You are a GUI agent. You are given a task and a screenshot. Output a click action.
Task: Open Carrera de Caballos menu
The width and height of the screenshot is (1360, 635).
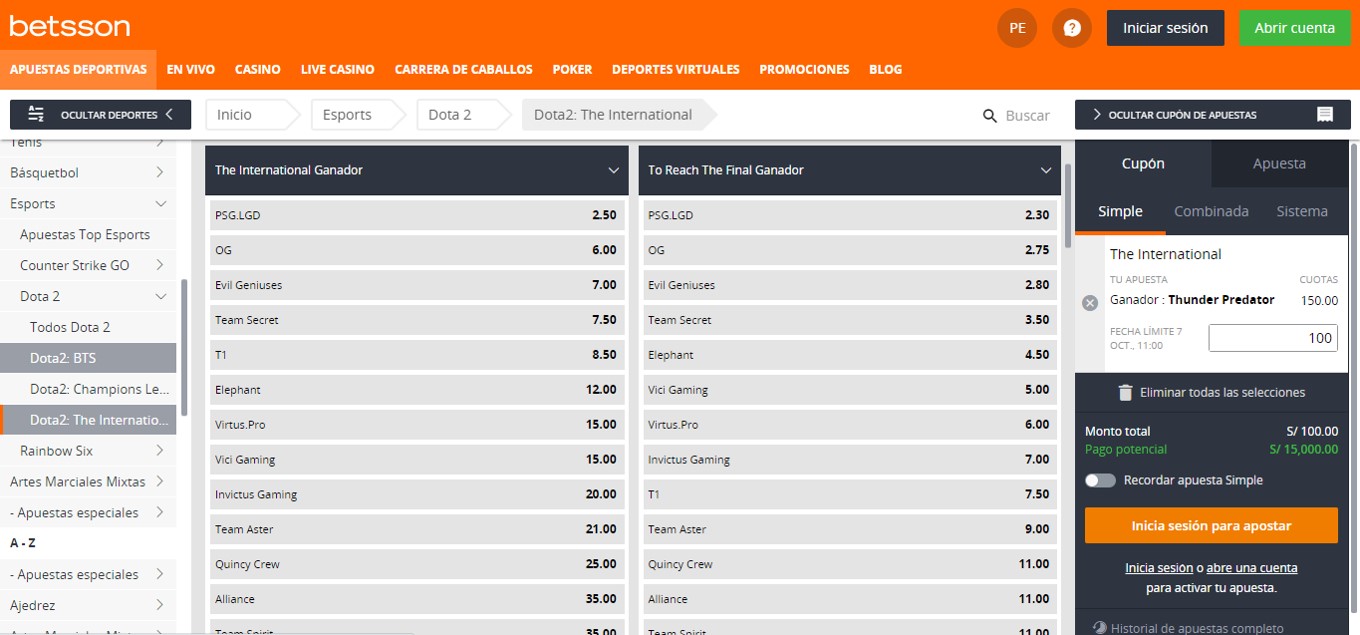coord(463,70)
